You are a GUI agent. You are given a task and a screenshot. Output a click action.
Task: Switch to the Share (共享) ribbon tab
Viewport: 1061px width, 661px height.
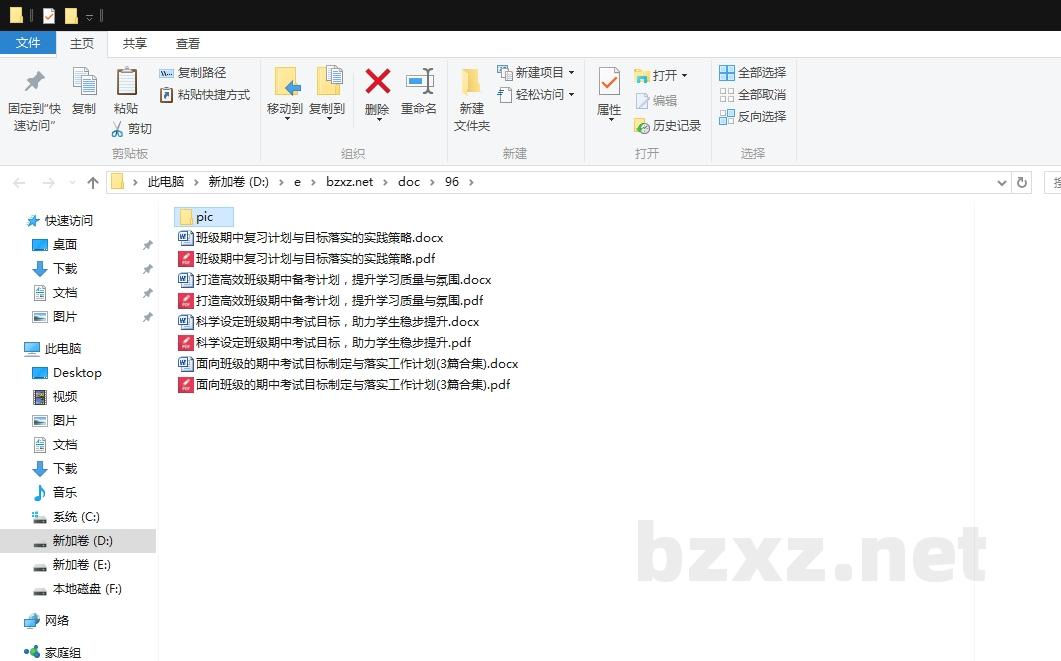click(135, 44)
